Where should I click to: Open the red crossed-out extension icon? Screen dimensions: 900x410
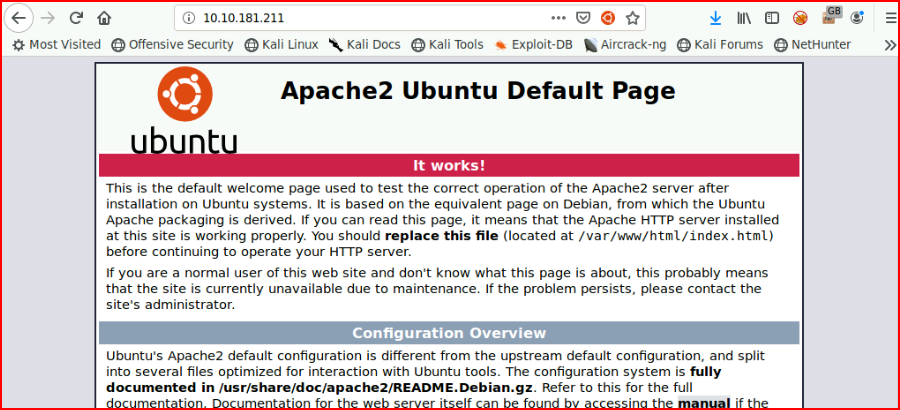point(800,18)
